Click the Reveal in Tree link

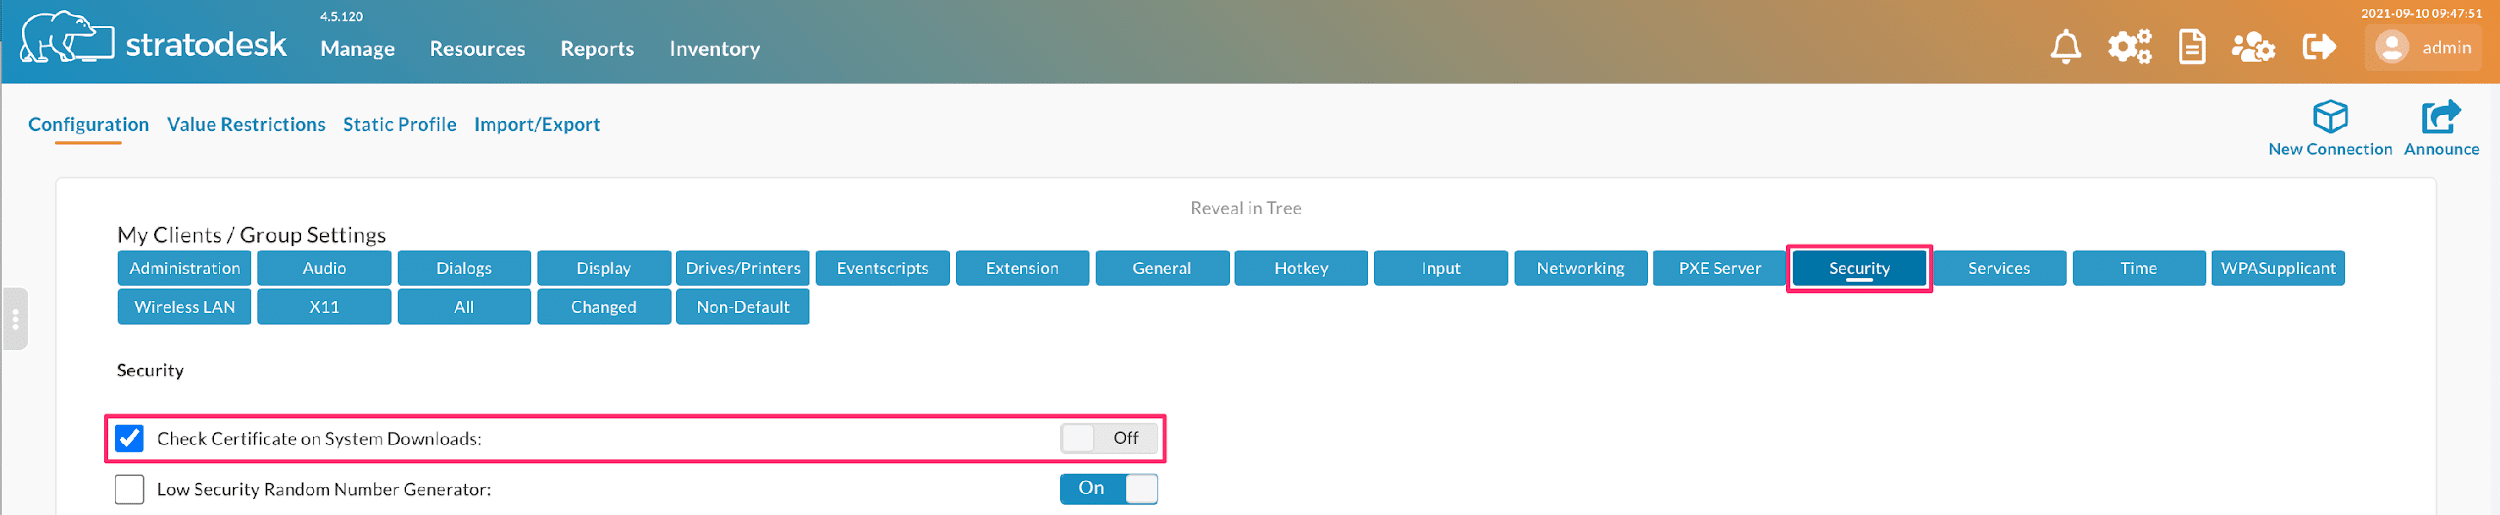click(x=1245, y=208)
